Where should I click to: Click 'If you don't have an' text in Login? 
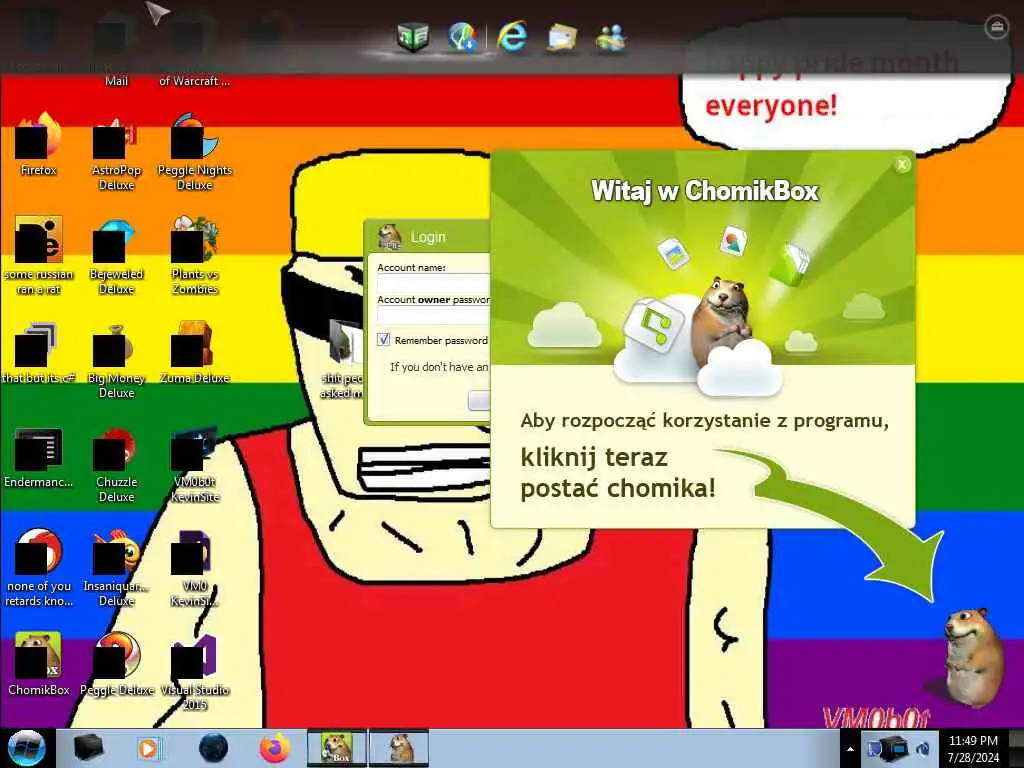click(439, 367)
